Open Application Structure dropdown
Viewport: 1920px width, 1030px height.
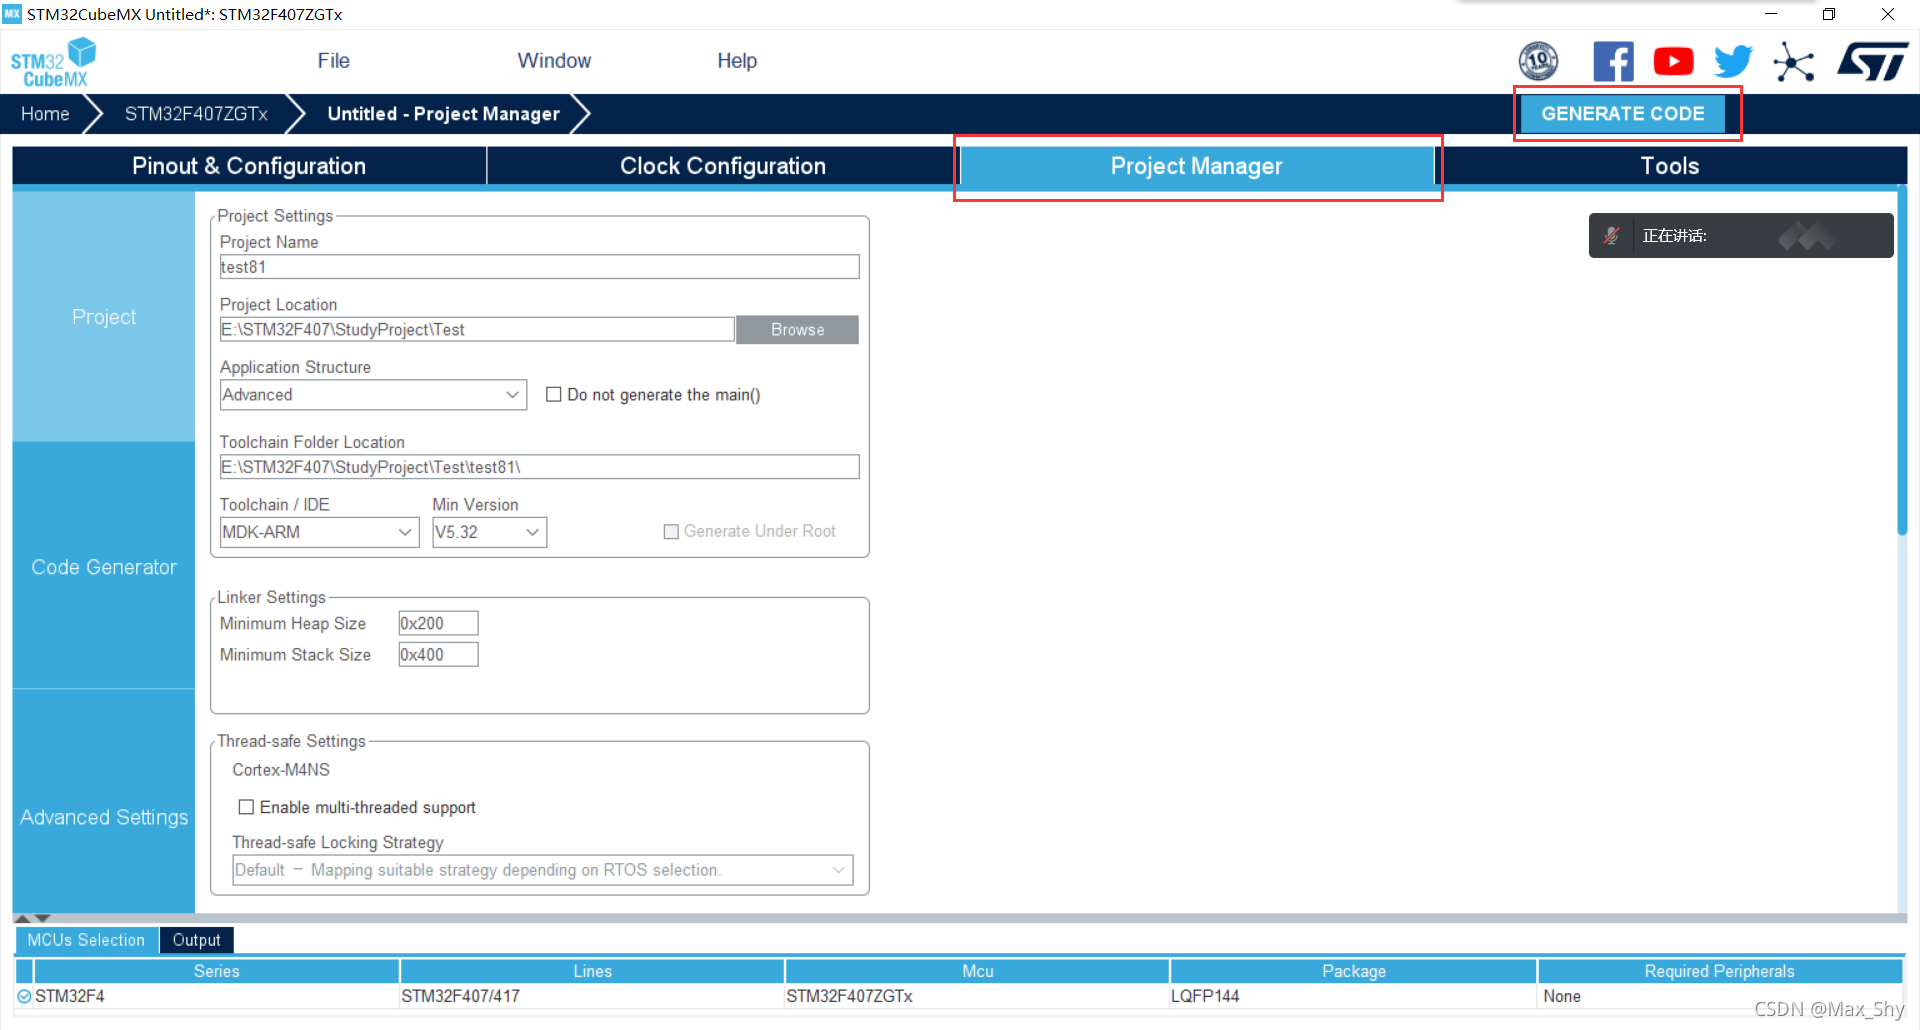pos(373,395)
